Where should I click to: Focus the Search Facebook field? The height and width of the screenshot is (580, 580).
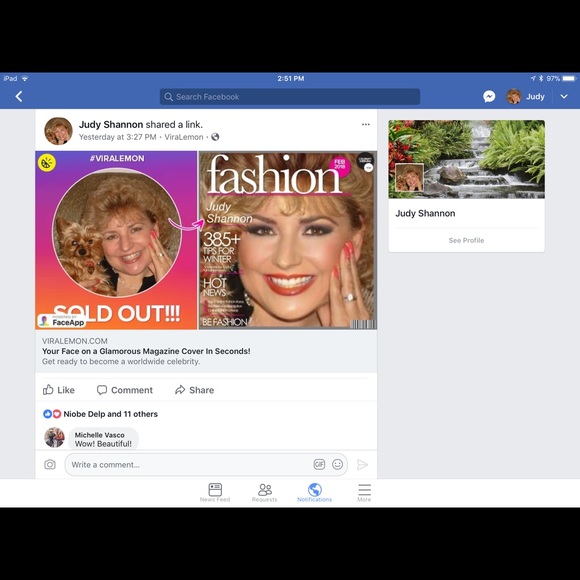pyautogui.click(x=290, y=97)
